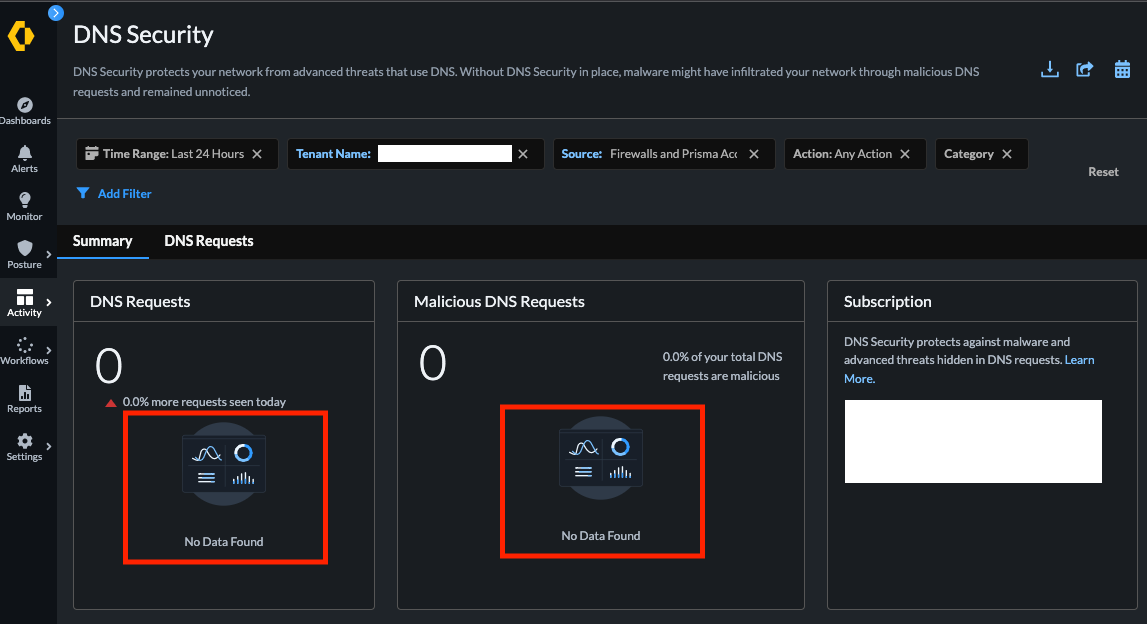The image size is (1147, 624).
Task: Open the Alerts panel from the sidebar
Action: 26,158
